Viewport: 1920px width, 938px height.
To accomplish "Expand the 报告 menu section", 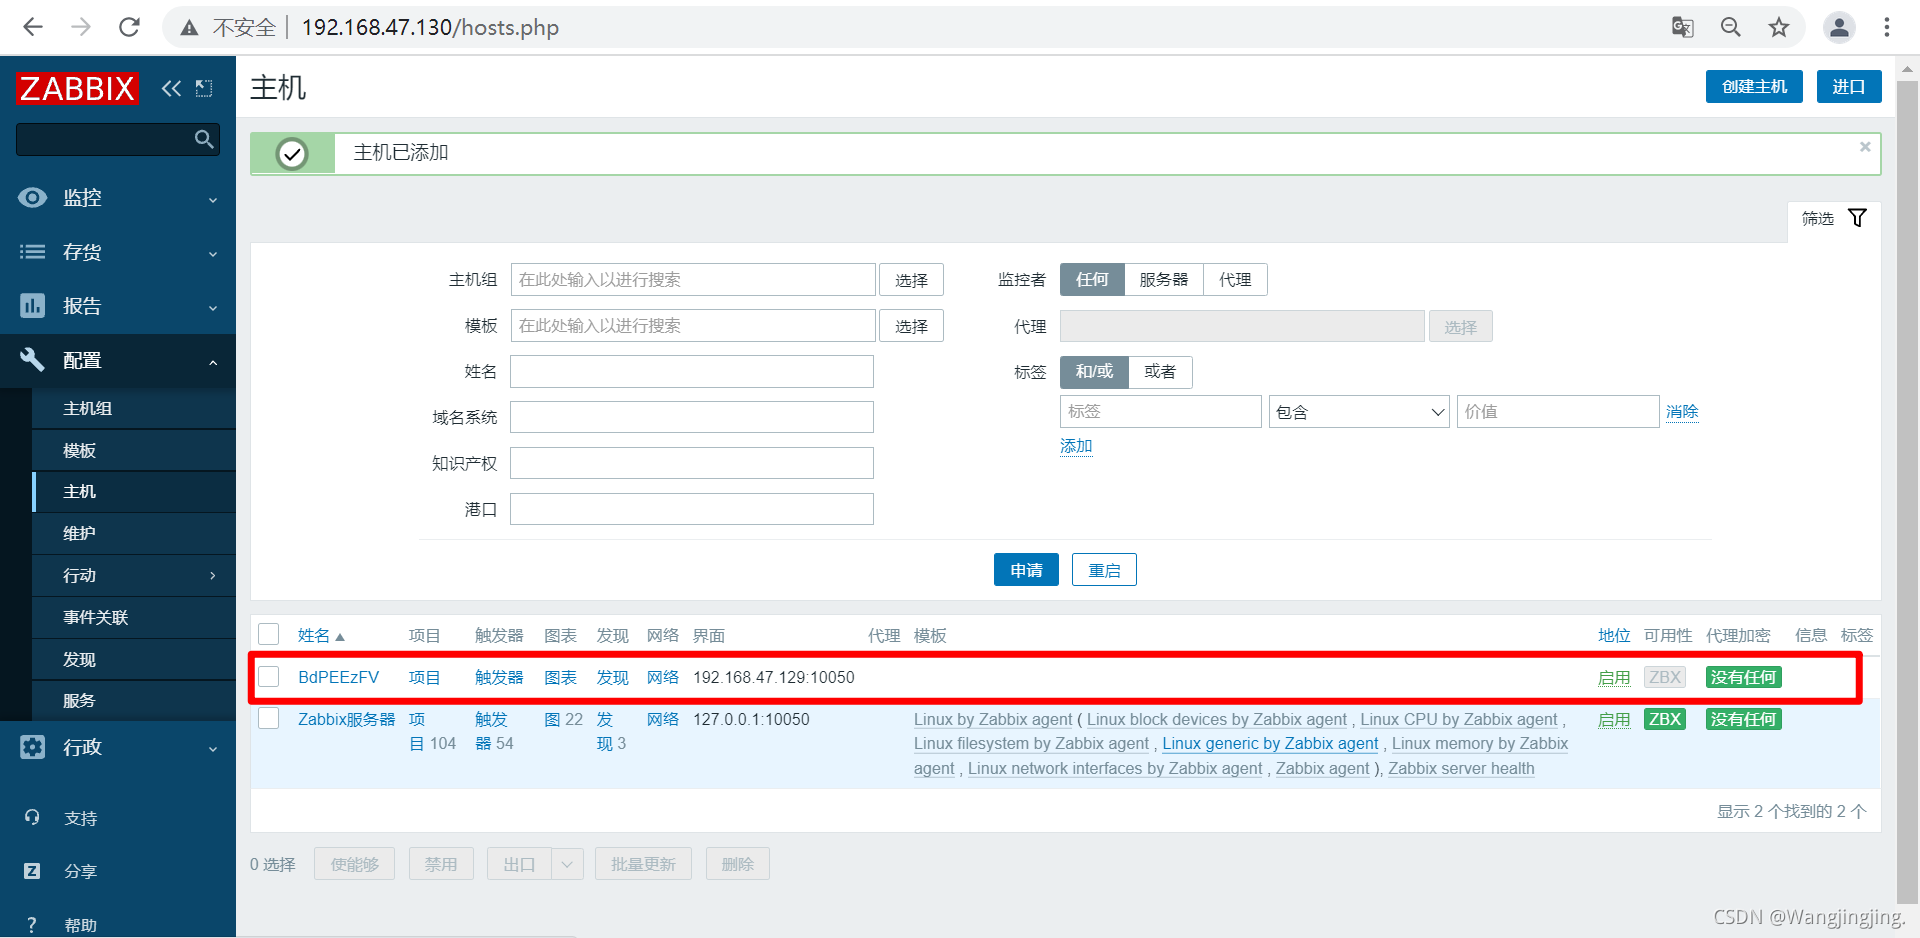I will coord(118,306).
